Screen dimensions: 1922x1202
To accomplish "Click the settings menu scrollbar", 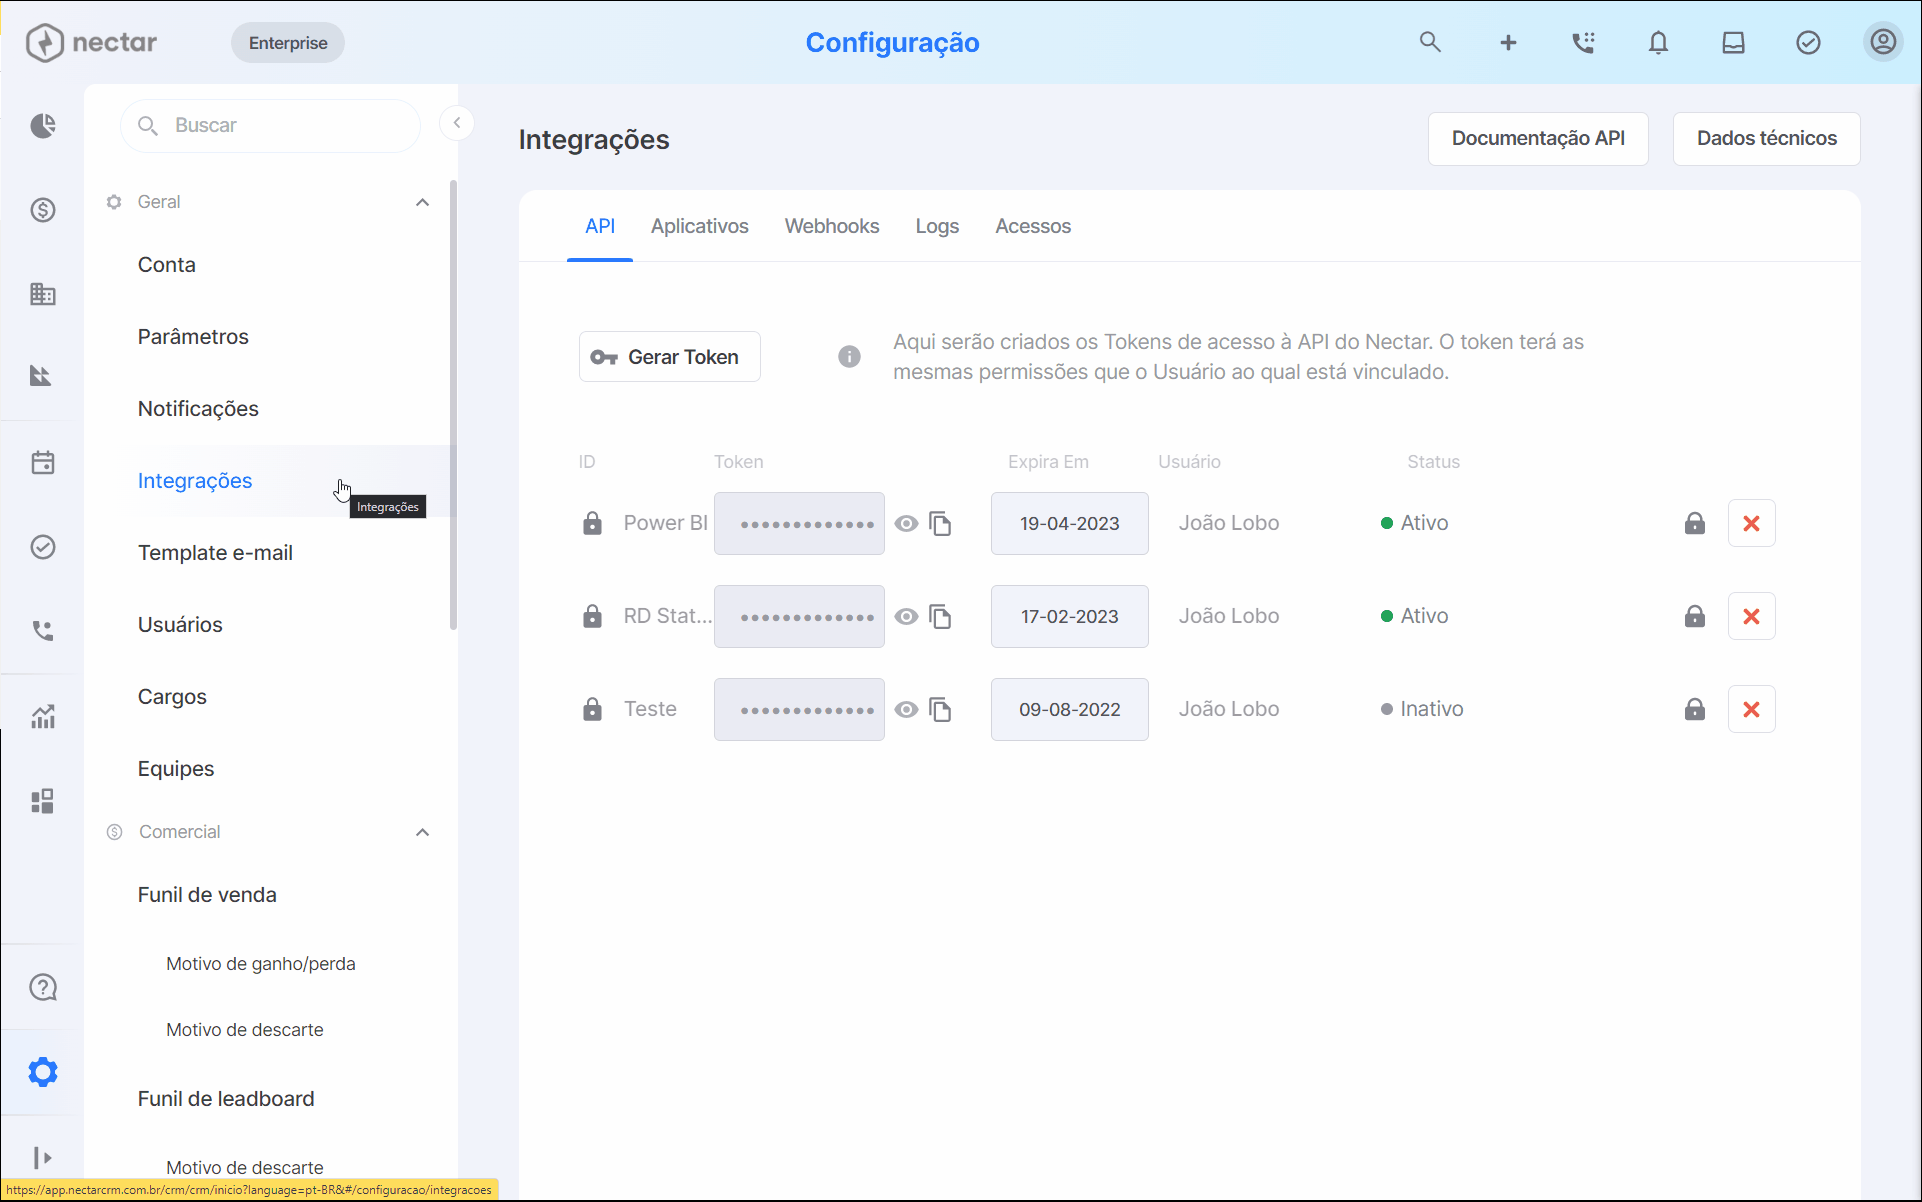I will 453,405.
